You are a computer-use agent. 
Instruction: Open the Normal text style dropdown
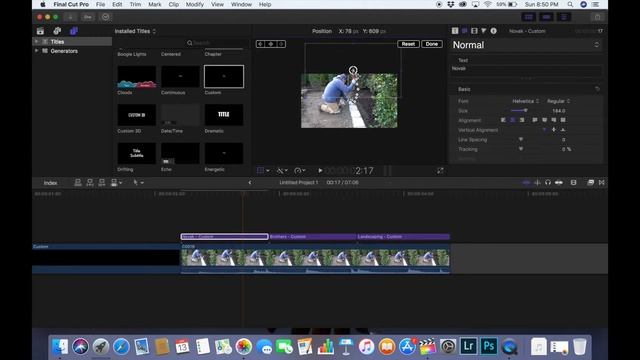point(526,45)
